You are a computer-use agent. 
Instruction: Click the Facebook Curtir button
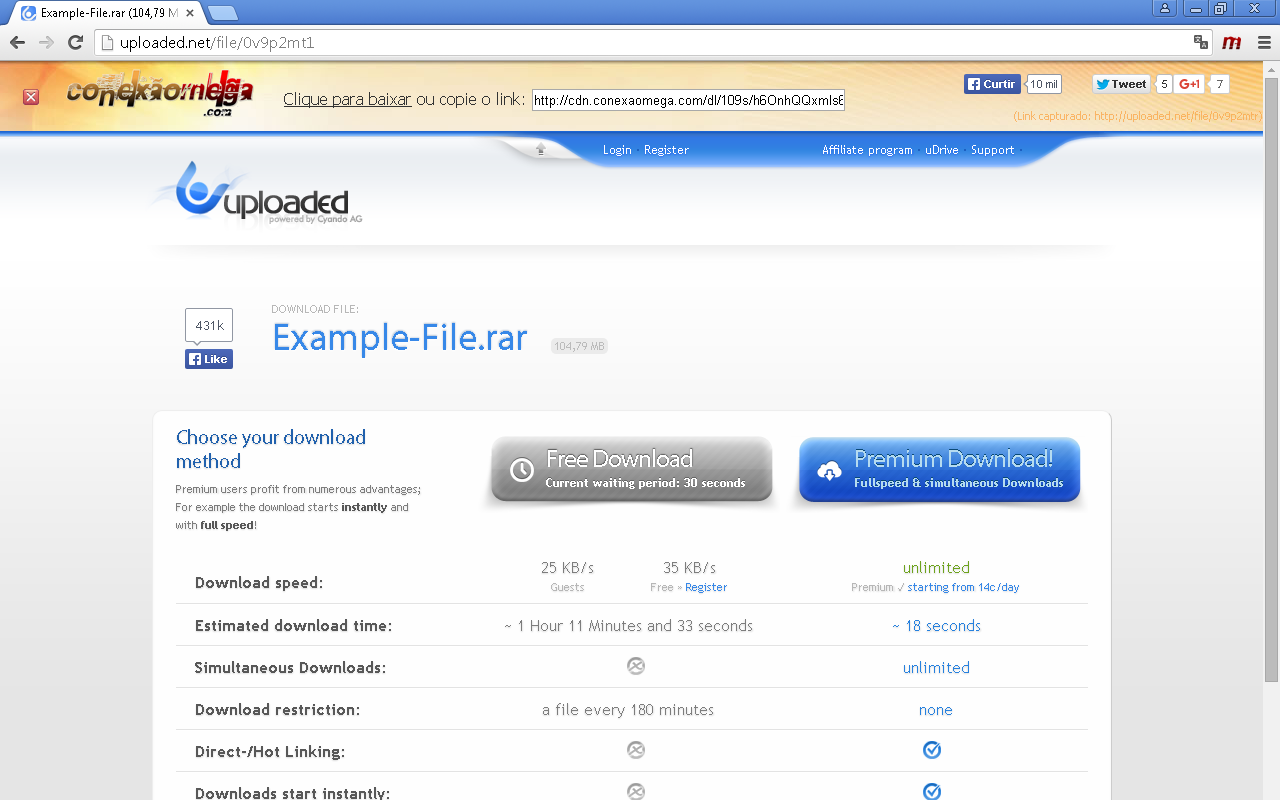coord(992,84)
